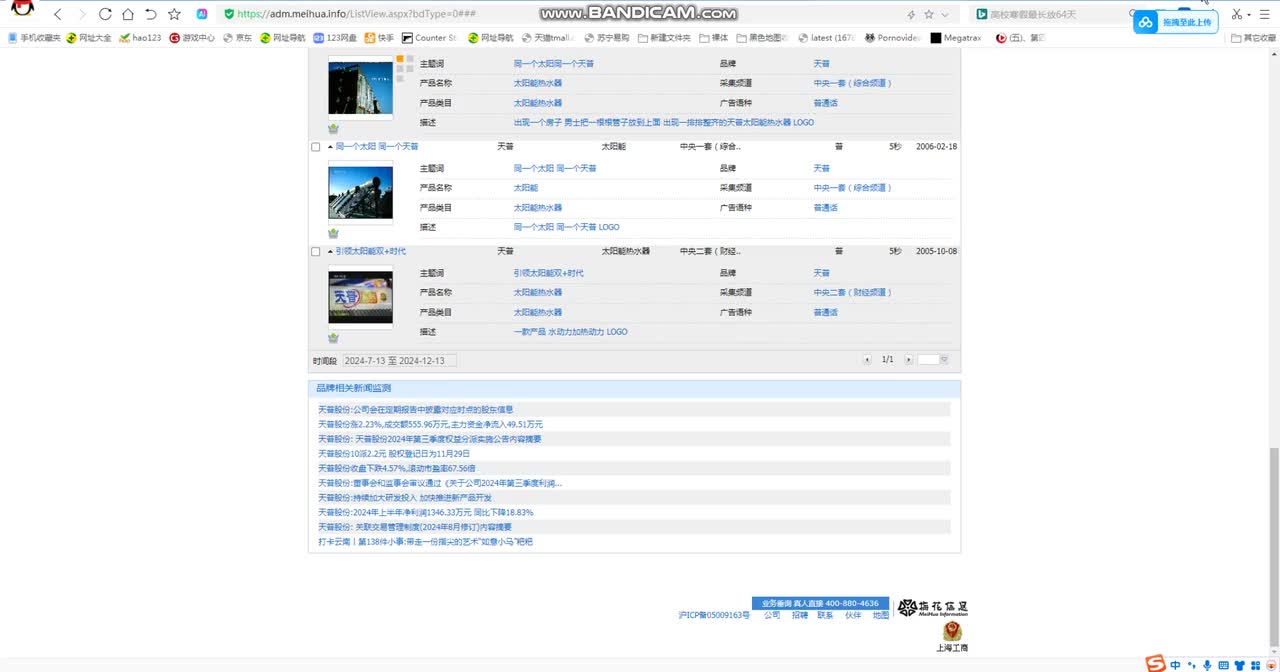
Task: Tick checkbox for 引领太阳能双+时代 row
Action: click(316, 252)
